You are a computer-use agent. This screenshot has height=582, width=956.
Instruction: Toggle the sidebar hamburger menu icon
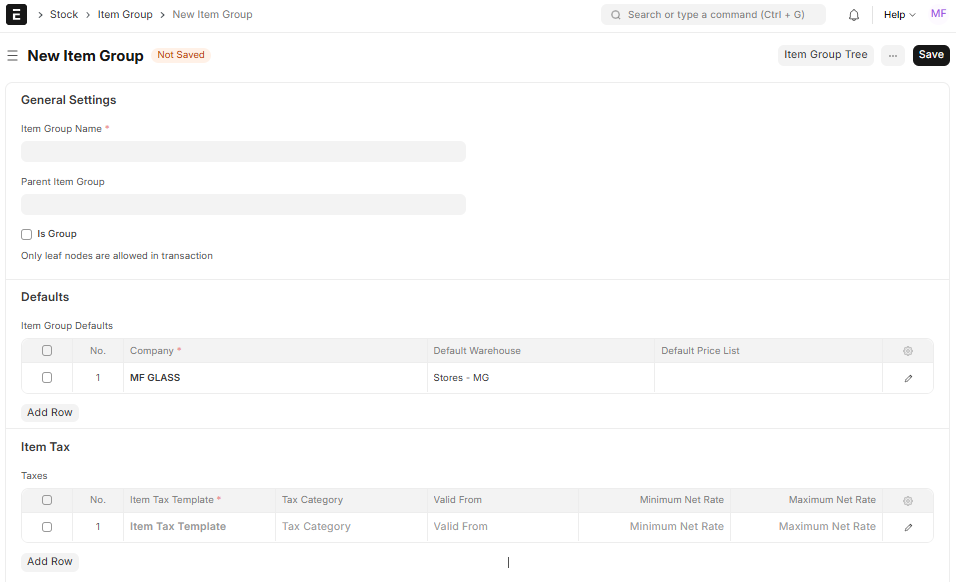[12, 56]
